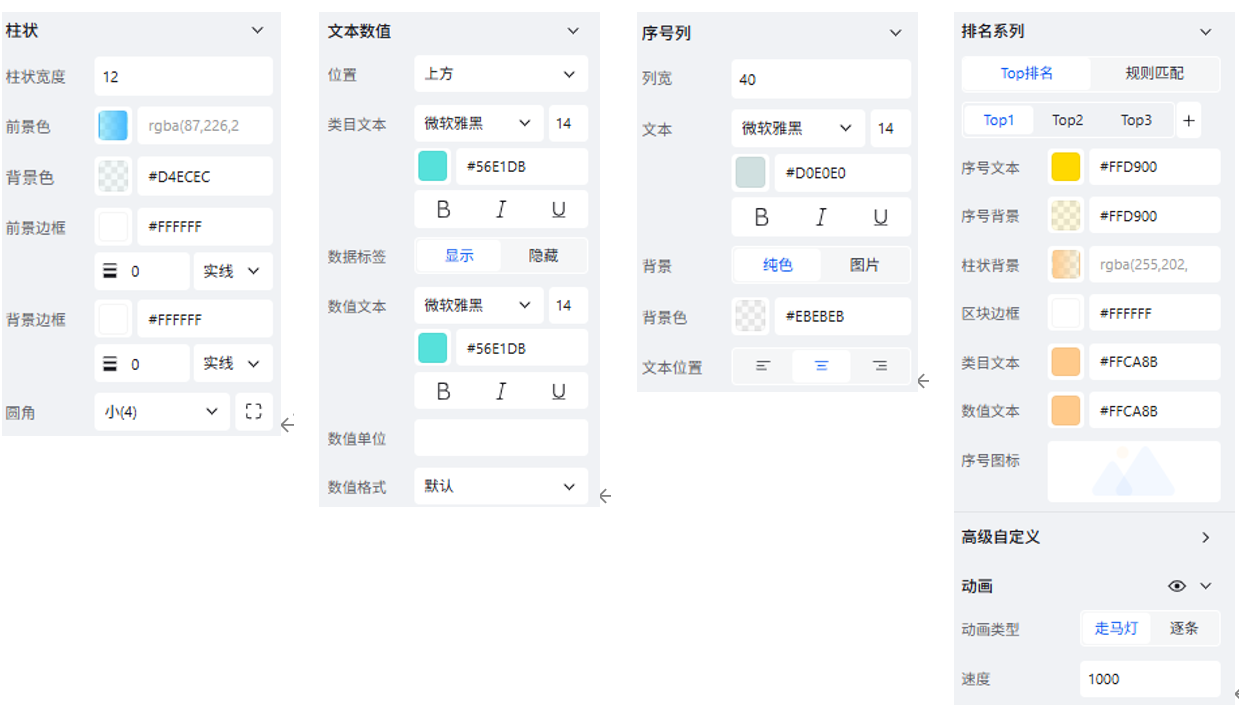Select the Top3 tab
Viewport: 1239px width, 711px height.
tap(1136, 120)
